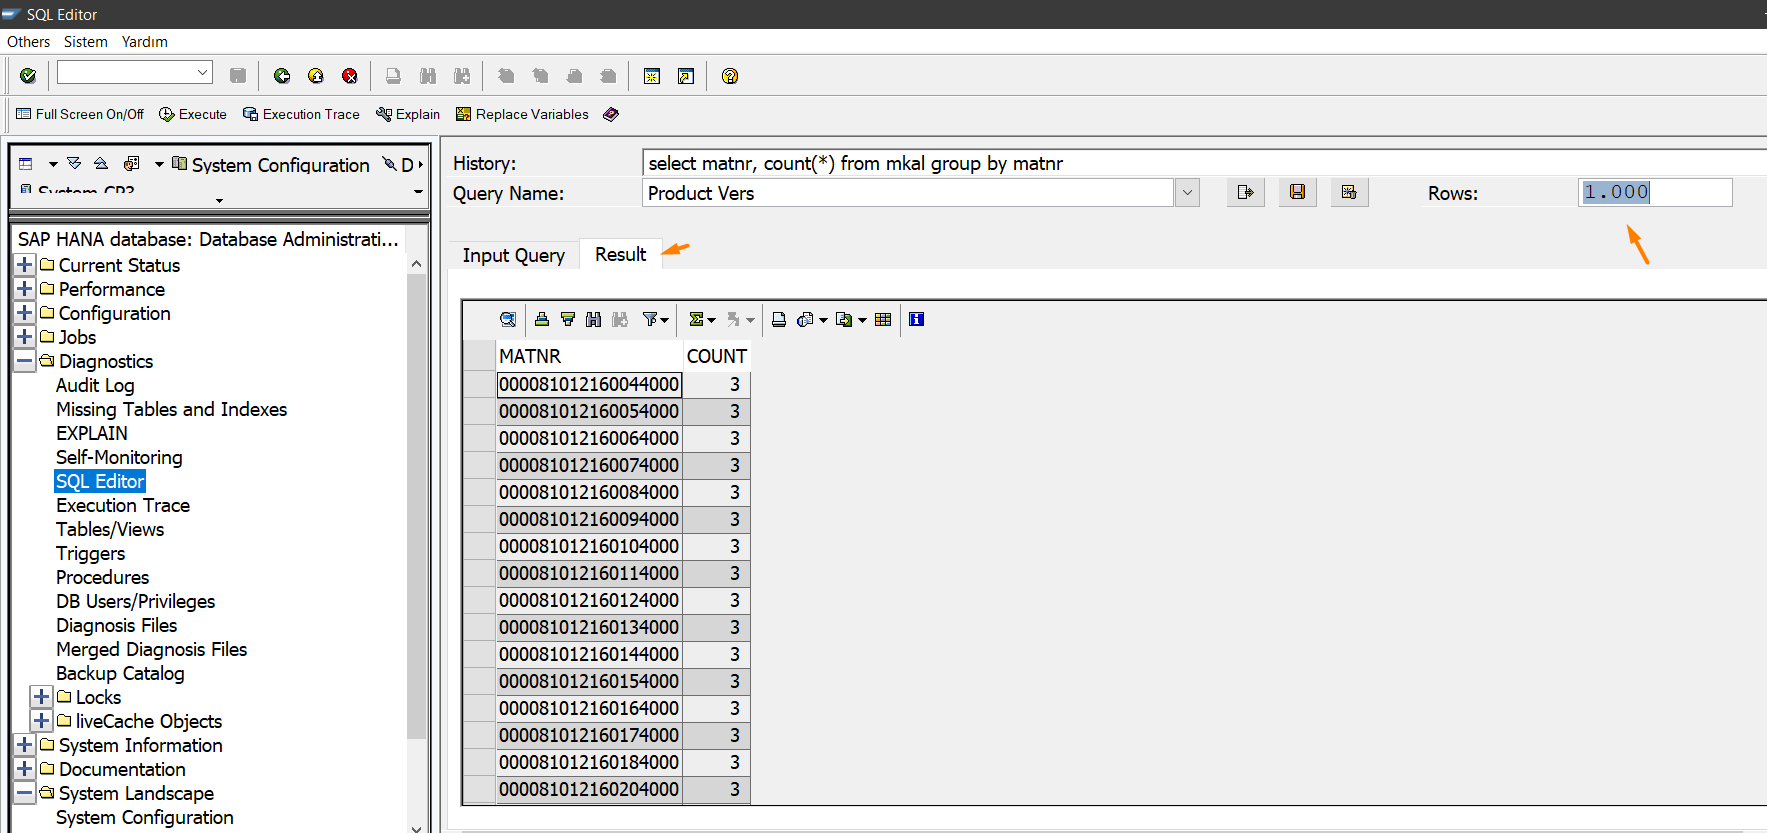Open the Sistem menu
Screen dimensions: 1767x833
[85, 42]
